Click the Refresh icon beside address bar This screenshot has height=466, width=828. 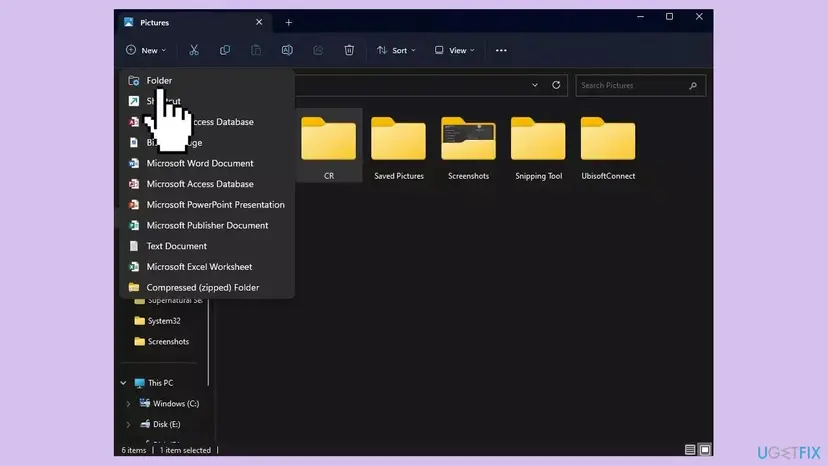(556, 85)
